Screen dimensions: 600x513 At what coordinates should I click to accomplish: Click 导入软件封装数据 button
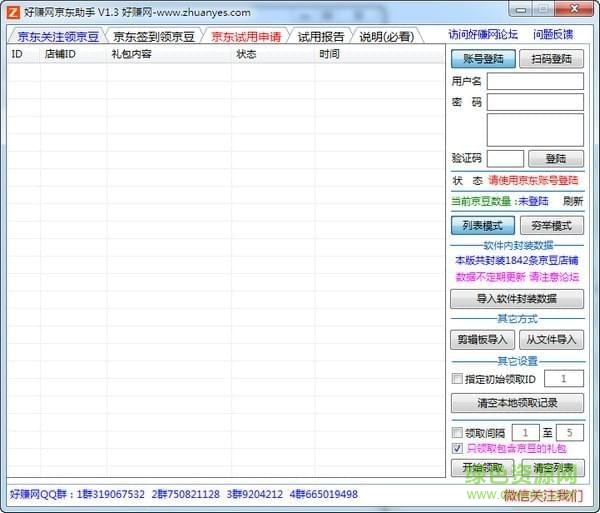point(517,298)
